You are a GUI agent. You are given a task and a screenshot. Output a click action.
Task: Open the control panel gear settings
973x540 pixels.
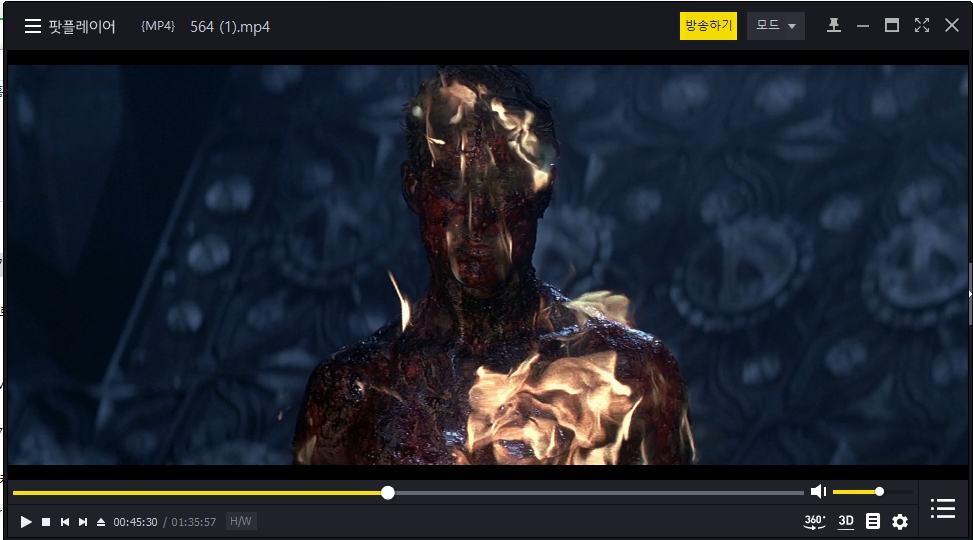pyautogui.click(x=900, y=522)
